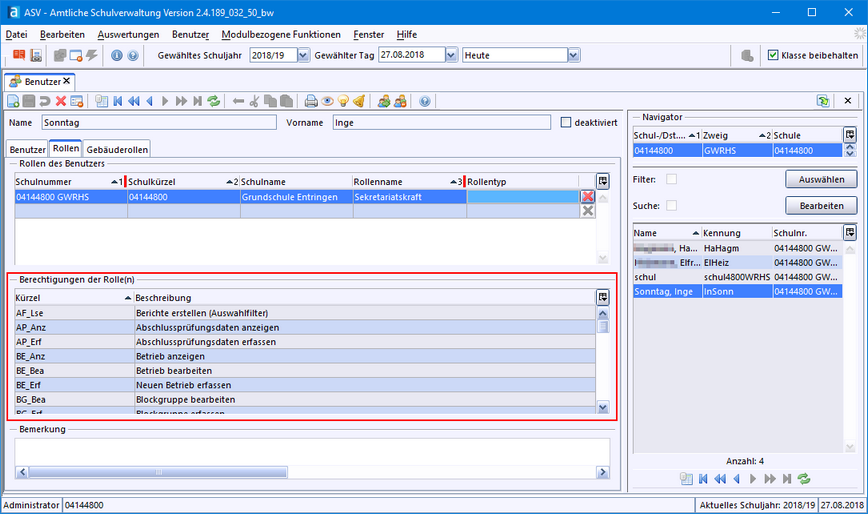Switch to the Gebäuderollen tab
Viewport: 868px width, 514px height.
[x=118, y=149]
